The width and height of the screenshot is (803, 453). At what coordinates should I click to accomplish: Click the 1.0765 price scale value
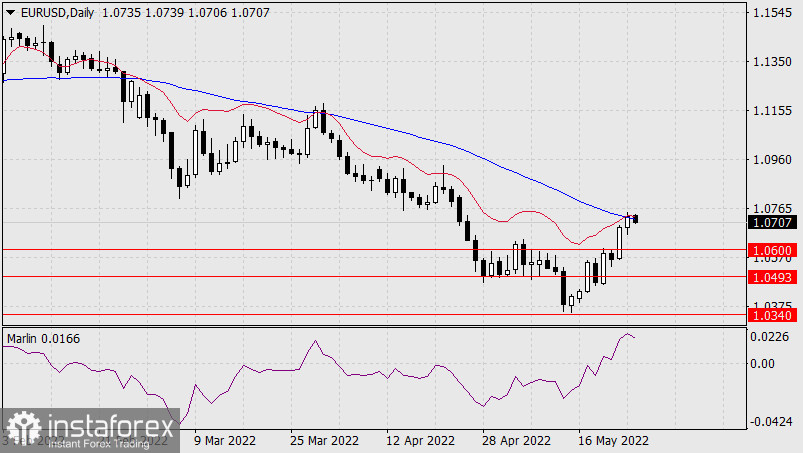tap(773, 209)
